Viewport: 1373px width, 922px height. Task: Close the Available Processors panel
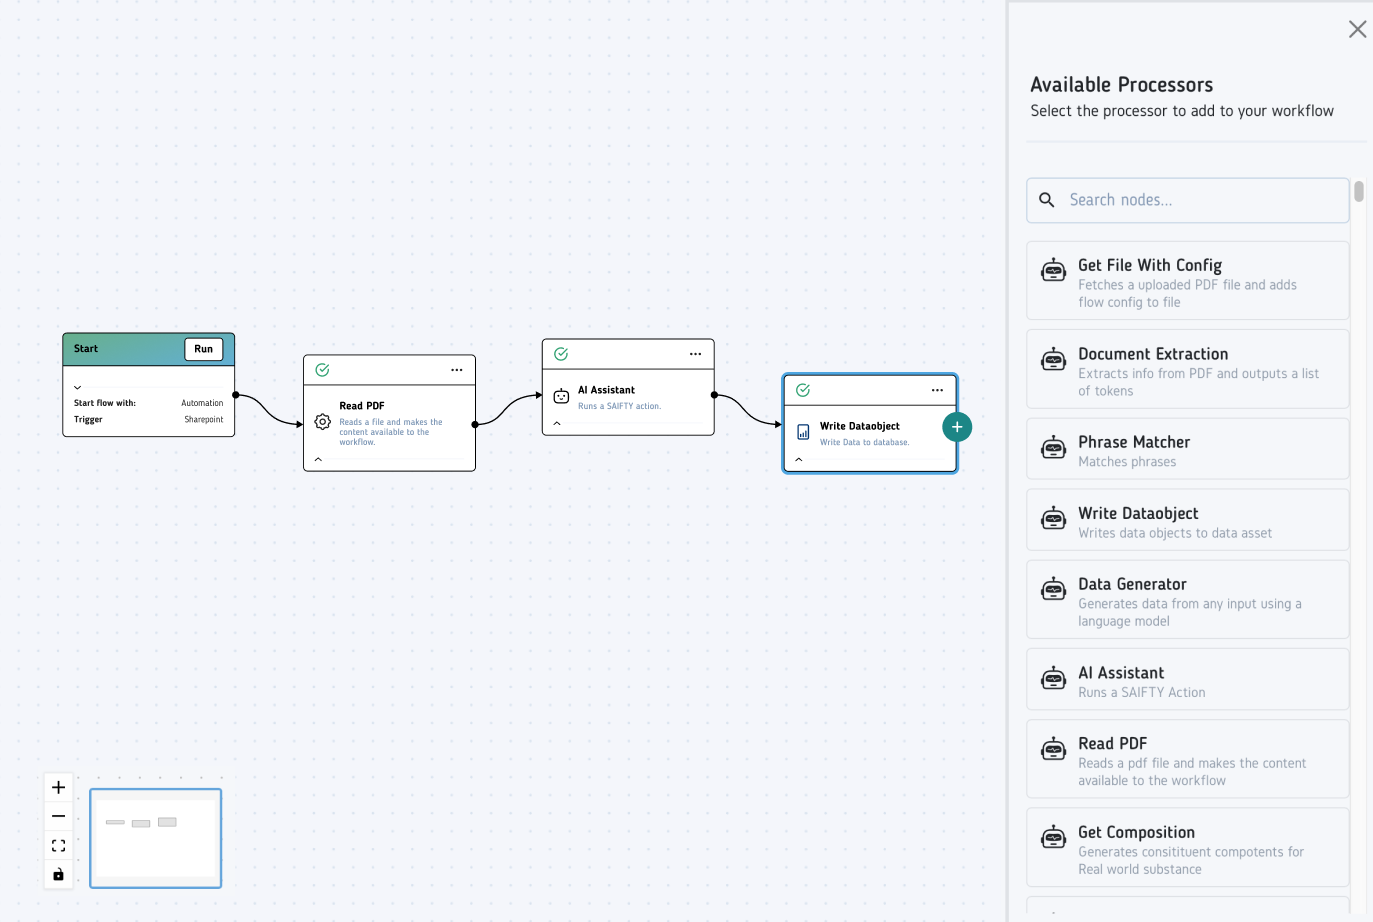(x=1357, y=29)
